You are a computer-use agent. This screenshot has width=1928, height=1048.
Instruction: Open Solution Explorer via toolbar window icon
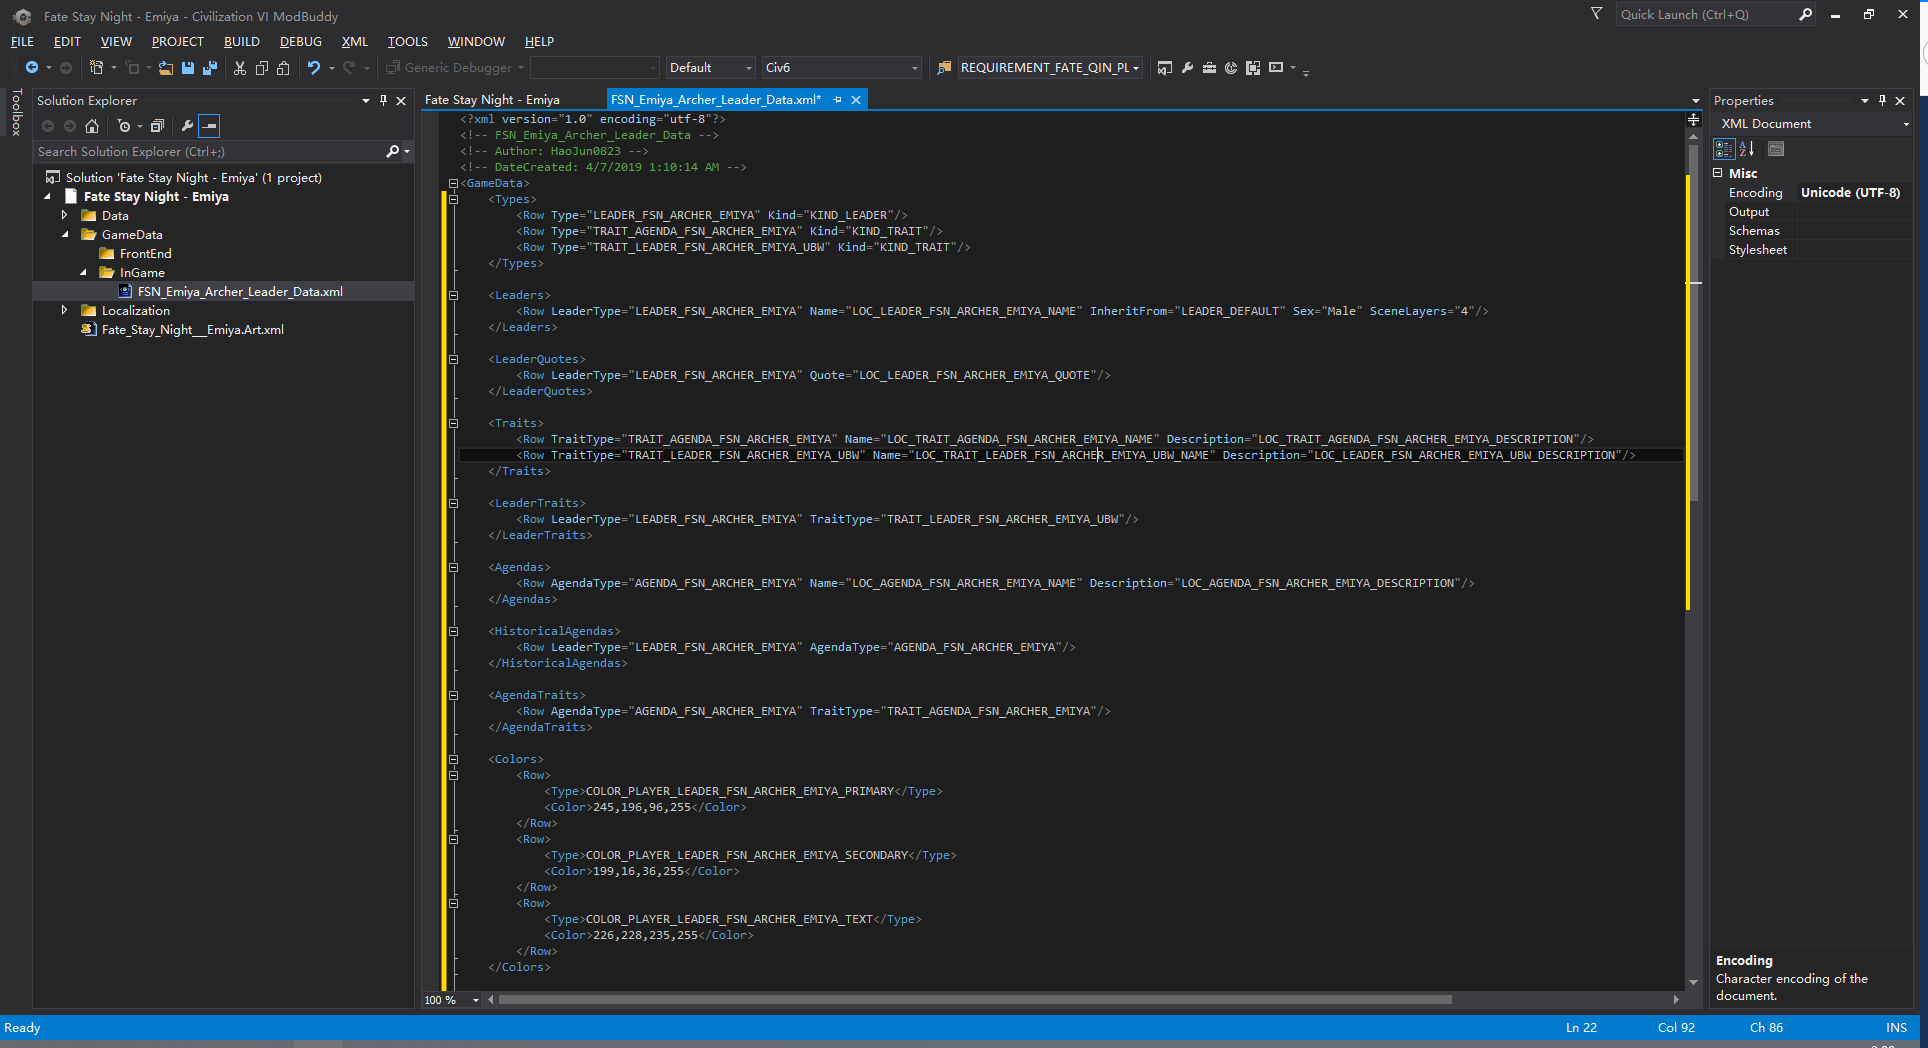[x=1165, y=68]
